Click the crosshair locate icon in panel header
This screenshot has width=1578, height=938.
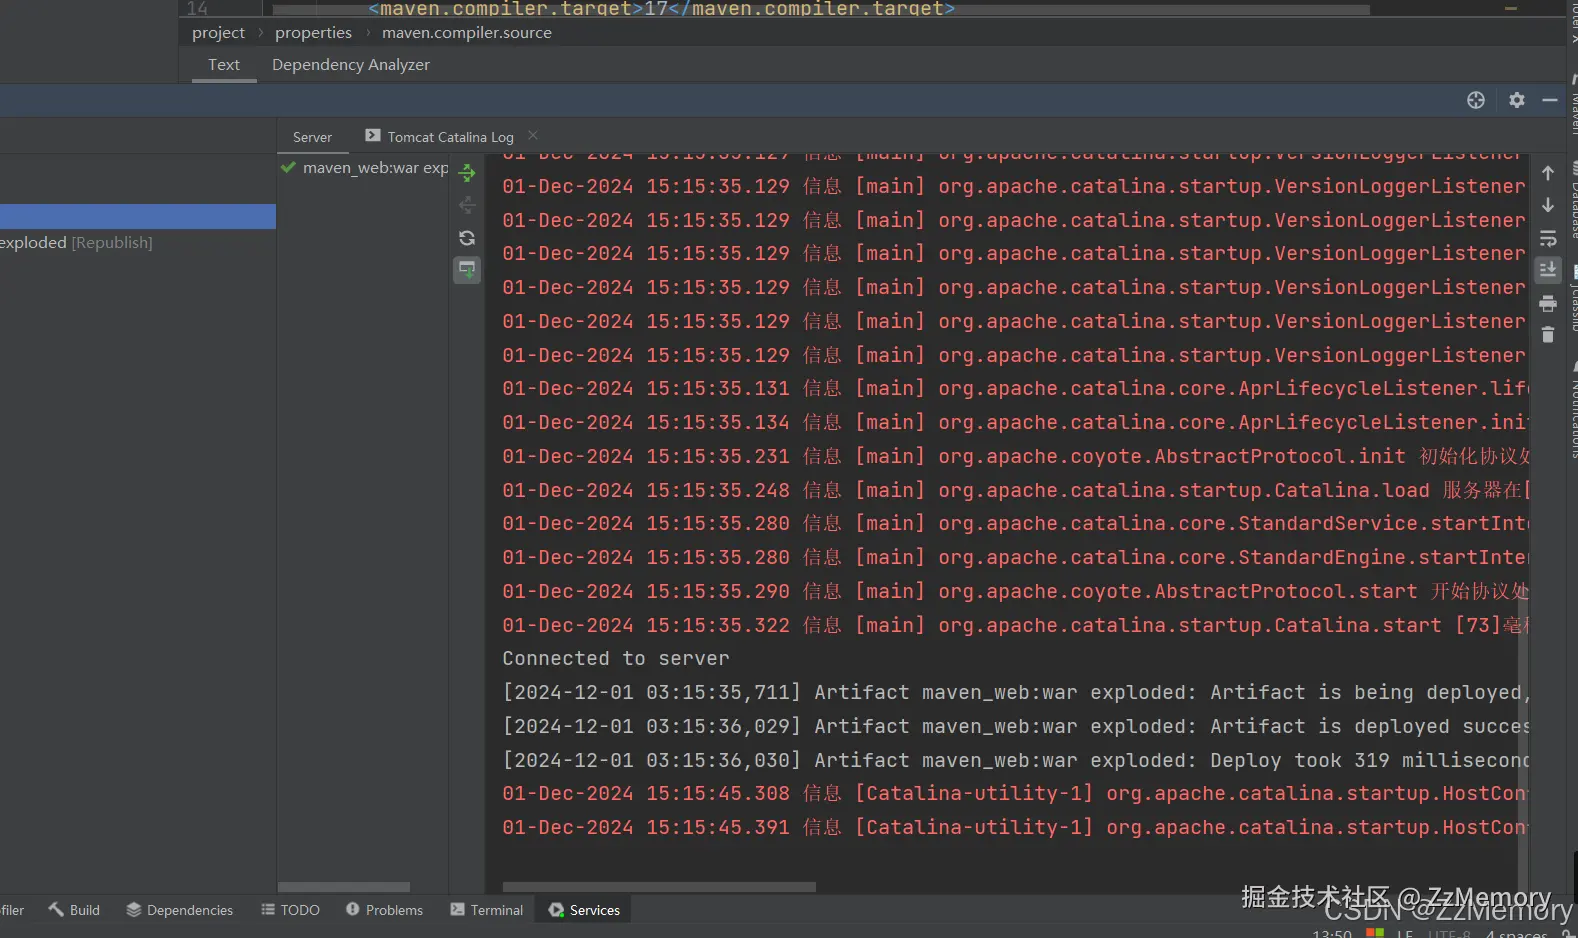(1476, 100)
